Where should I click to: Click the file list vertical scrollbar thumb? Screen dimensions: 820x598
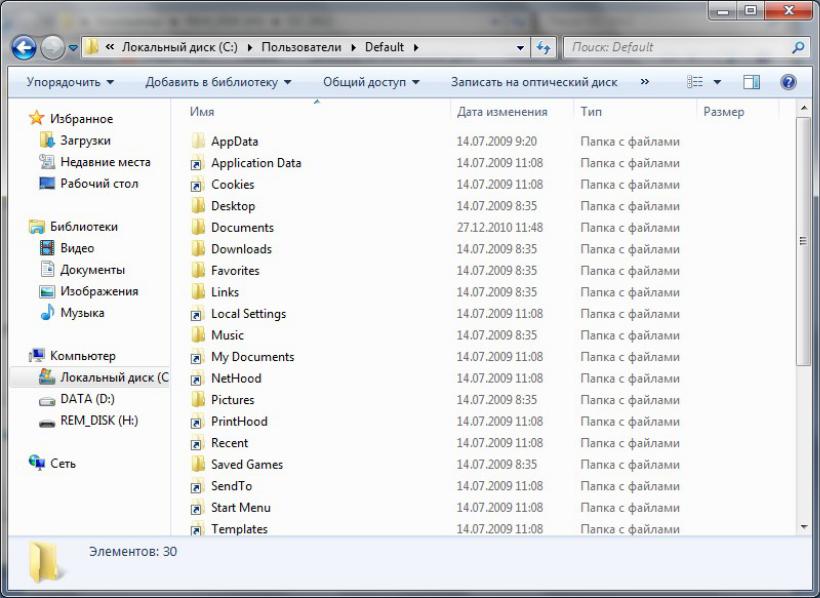coord(804,241)
